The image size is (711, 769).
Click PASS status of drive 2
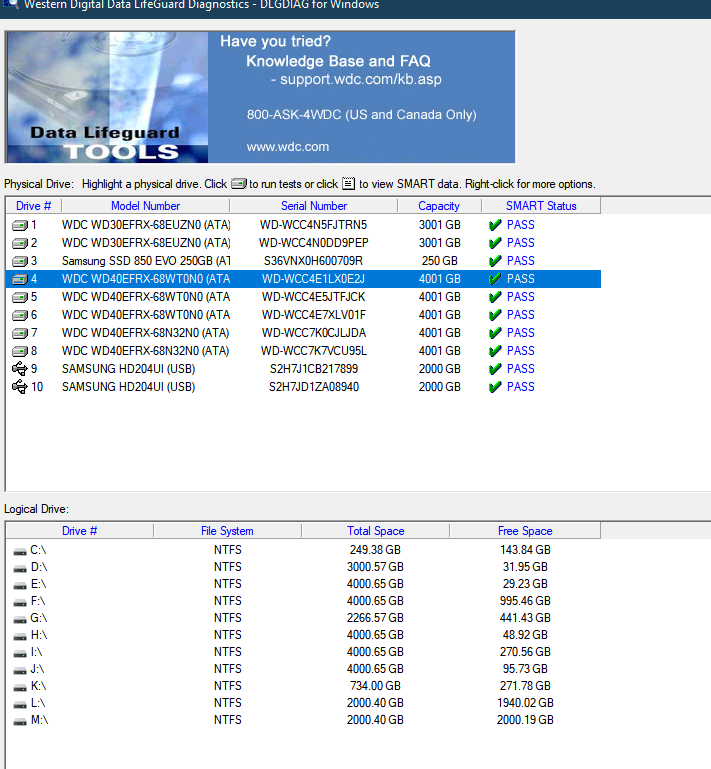point(520,243)
